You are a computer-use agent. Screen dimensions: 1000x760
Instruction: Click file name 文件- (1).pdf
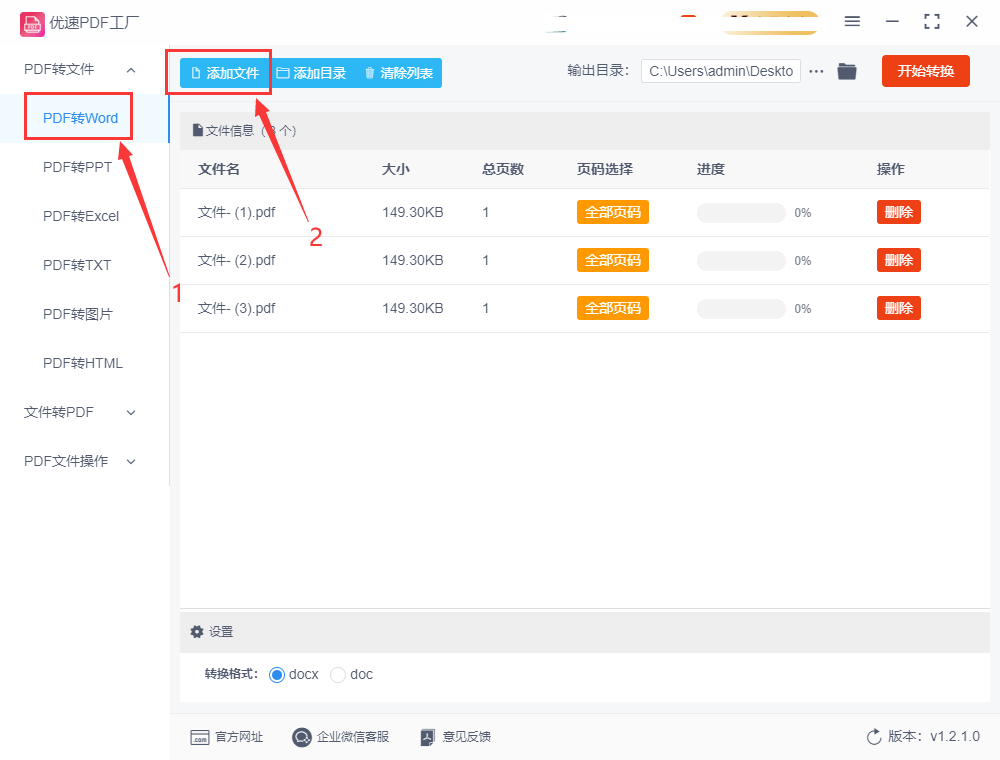coord(237,212)
